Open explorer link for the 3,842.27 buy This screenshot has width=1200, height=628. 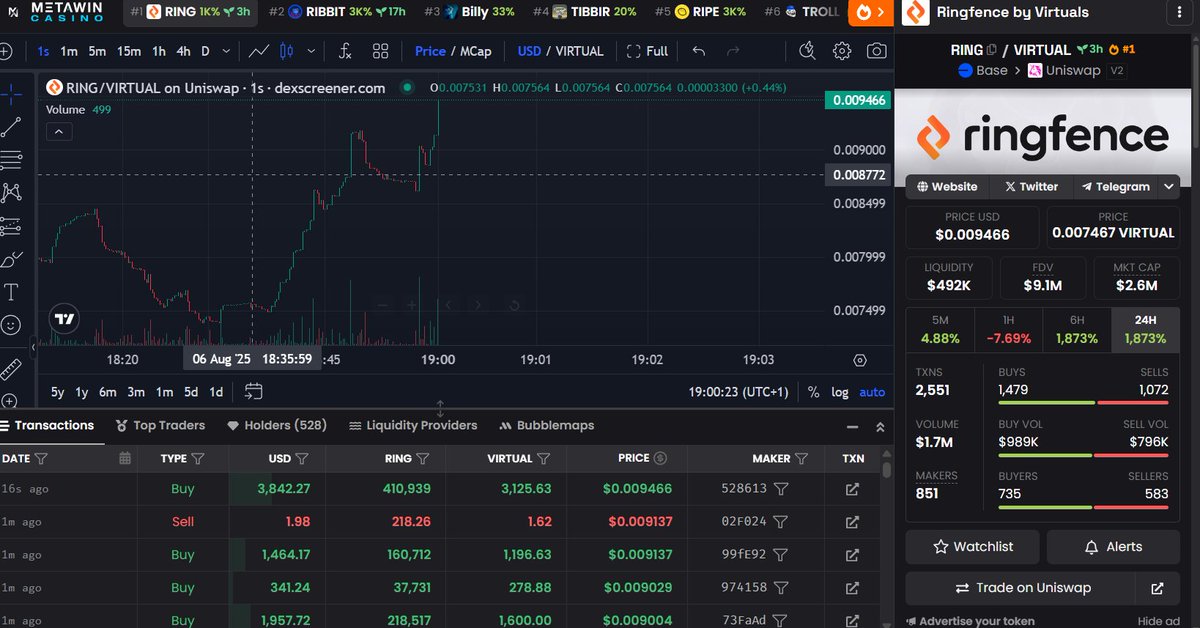click(x=852, y=489)
